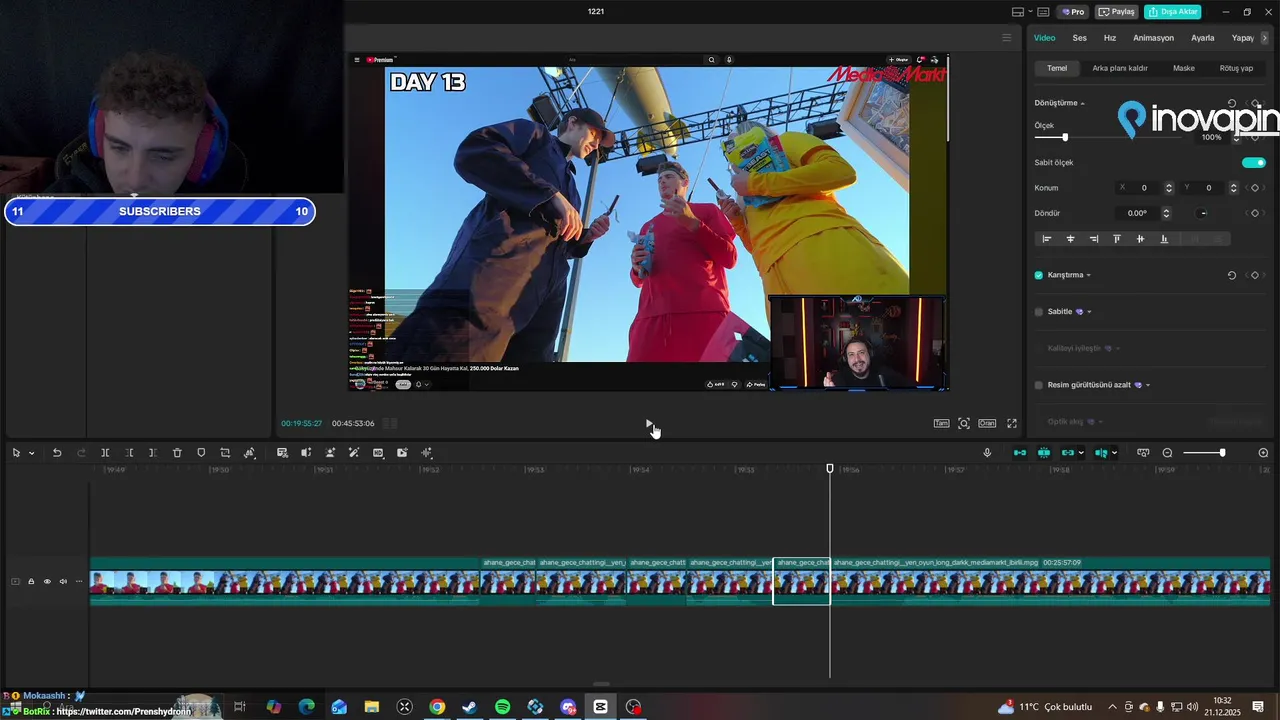
Task: Click the Delete left (trim start) tool
Action: click(129, 453)
